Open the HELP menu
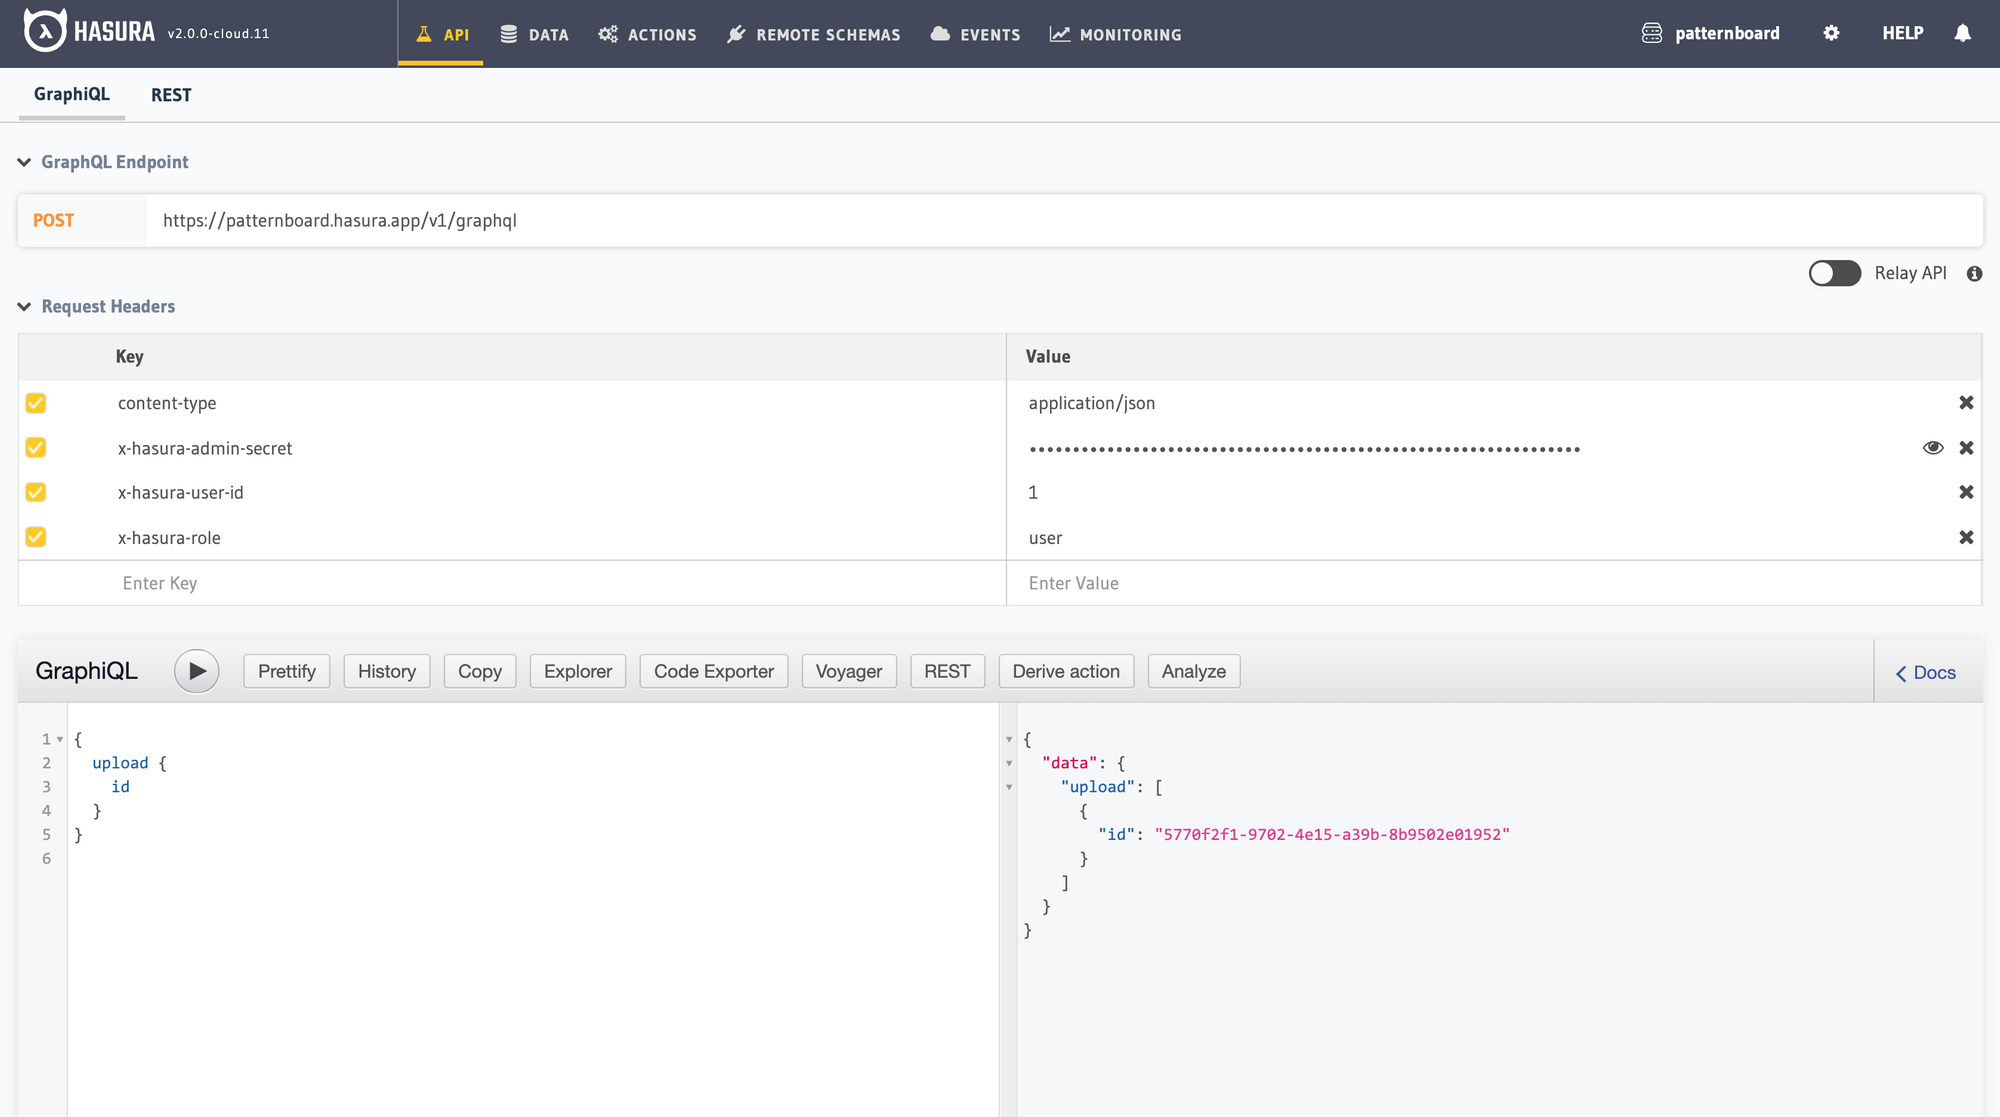 point(1902,33)
